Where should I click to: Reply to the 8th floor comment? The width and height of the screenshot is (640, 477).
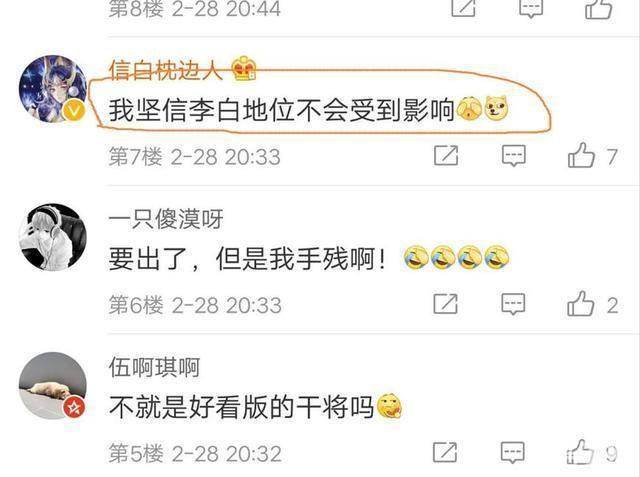[x=531, y=7]
